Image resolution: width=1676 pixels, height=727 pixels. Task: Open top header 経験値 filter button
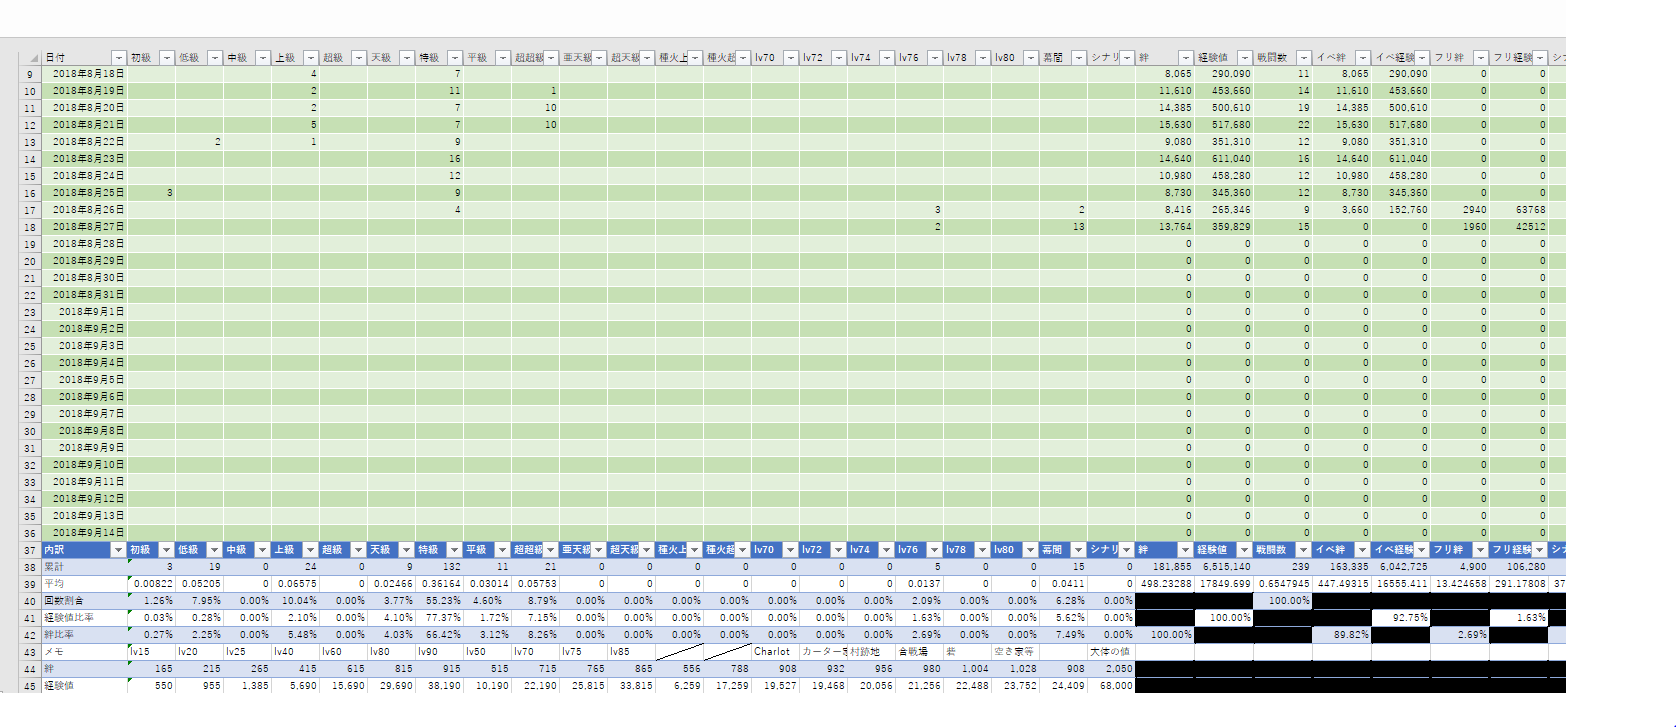pyautogui.click(x=1244, y=58)
